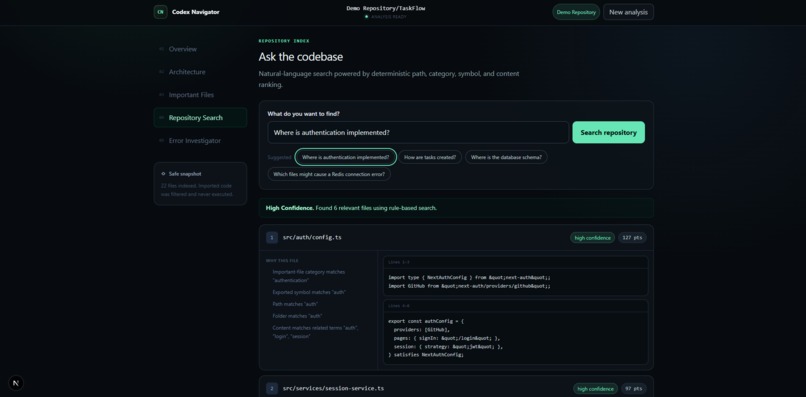Click high confidence badge on config.ts result
This screenshot has width=806, height=397.
pos(592,238)
